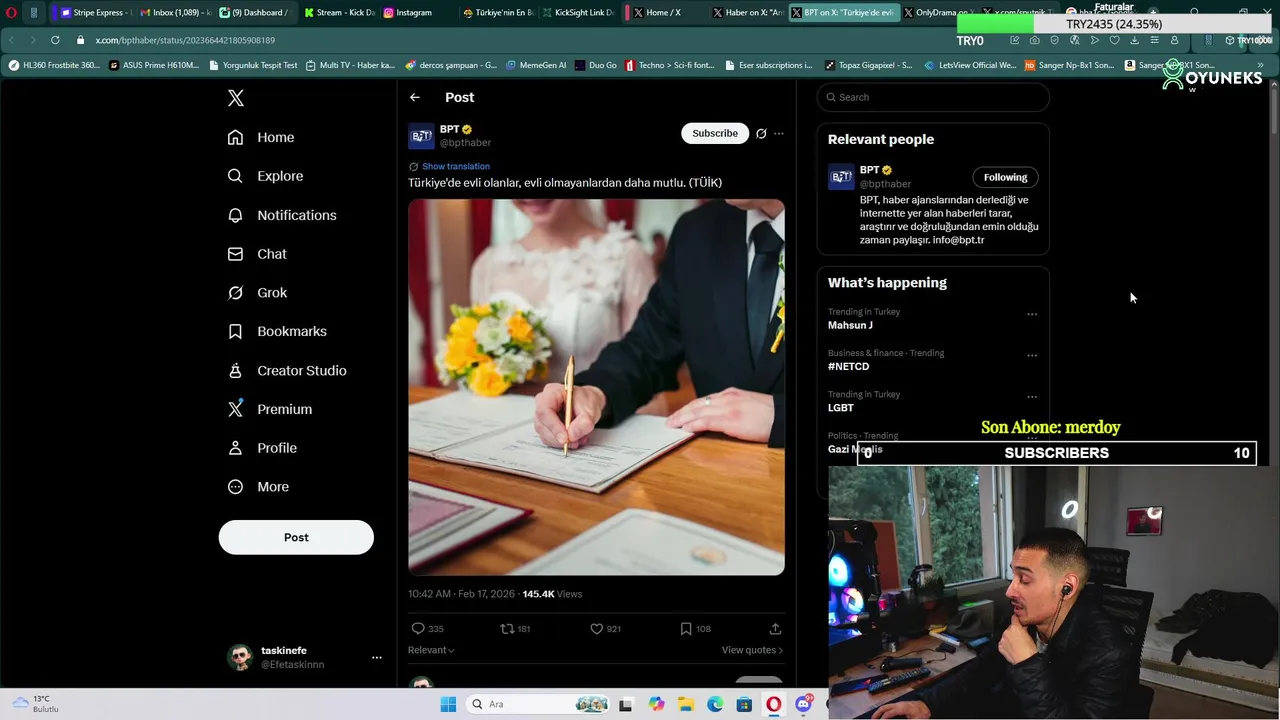Open the ASUS Prime H610M bookmark
This screenshot has height=720, width=1280.
[154, 65]
